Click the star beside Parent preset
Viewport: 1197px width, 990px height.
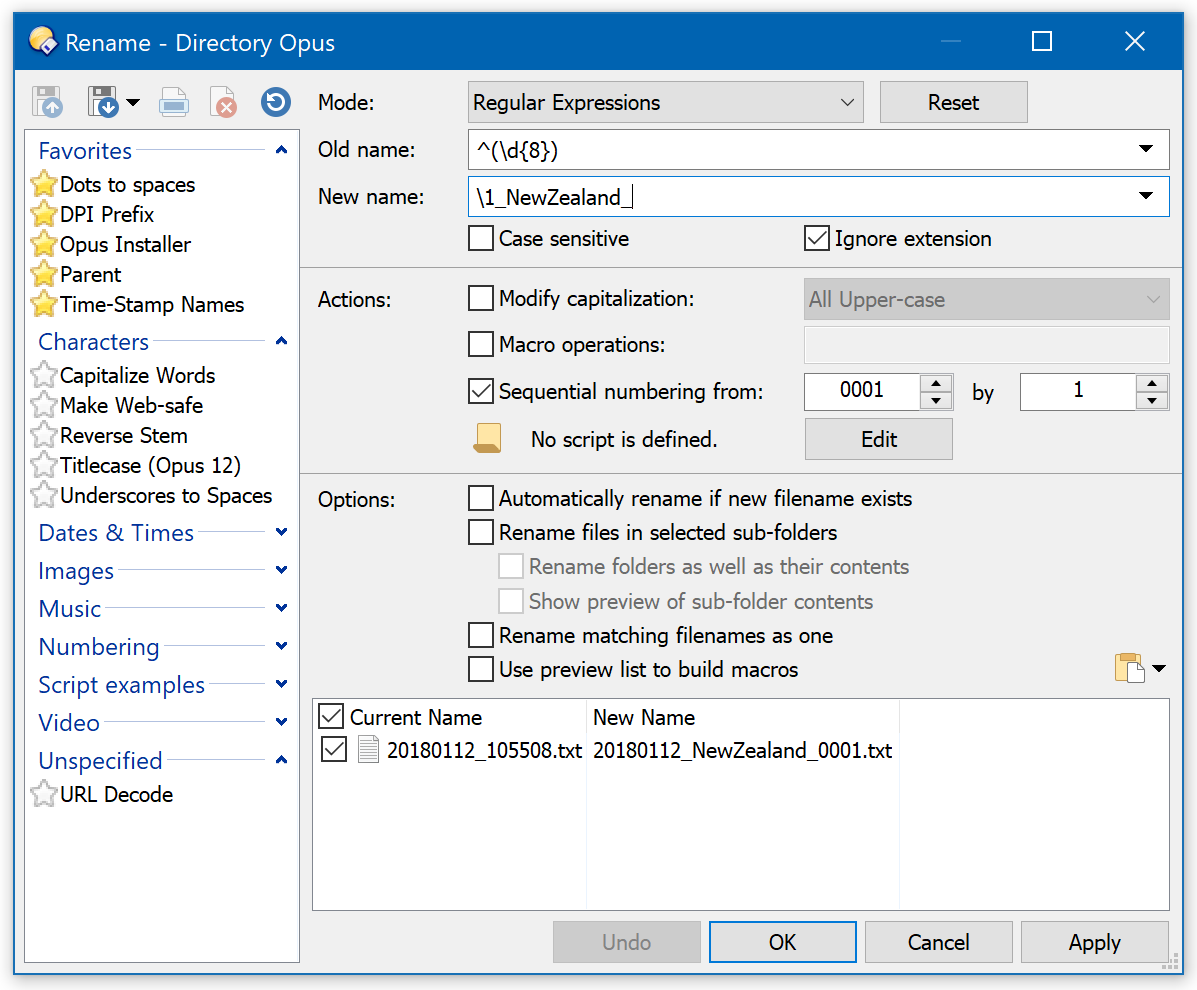tap(44, 274)
